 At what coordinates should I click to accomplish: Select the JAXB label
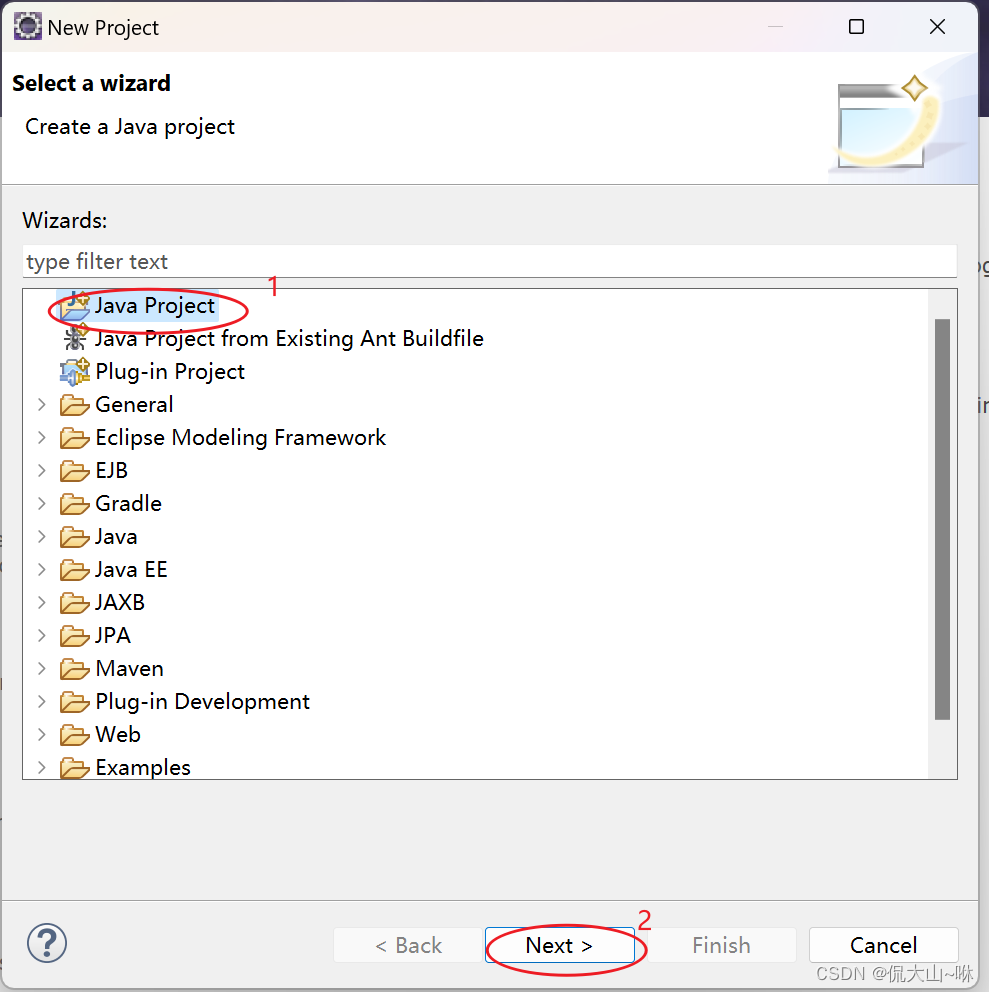120,602
